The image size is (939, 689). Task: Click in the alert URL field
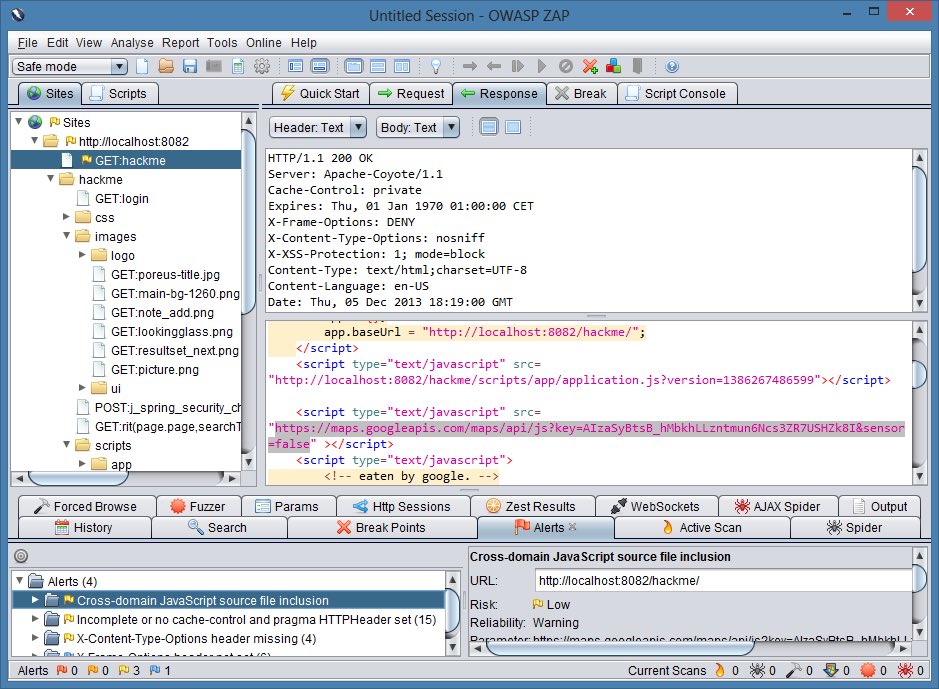click(723, 580)
